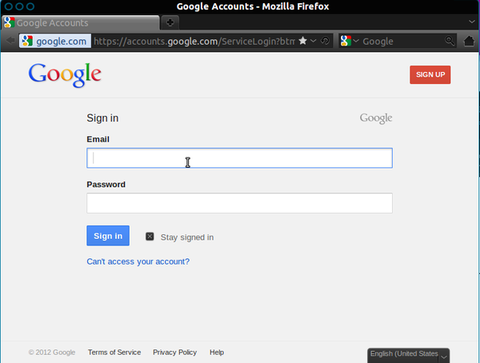Open a new tab with plus button

[x=170, y=23]
